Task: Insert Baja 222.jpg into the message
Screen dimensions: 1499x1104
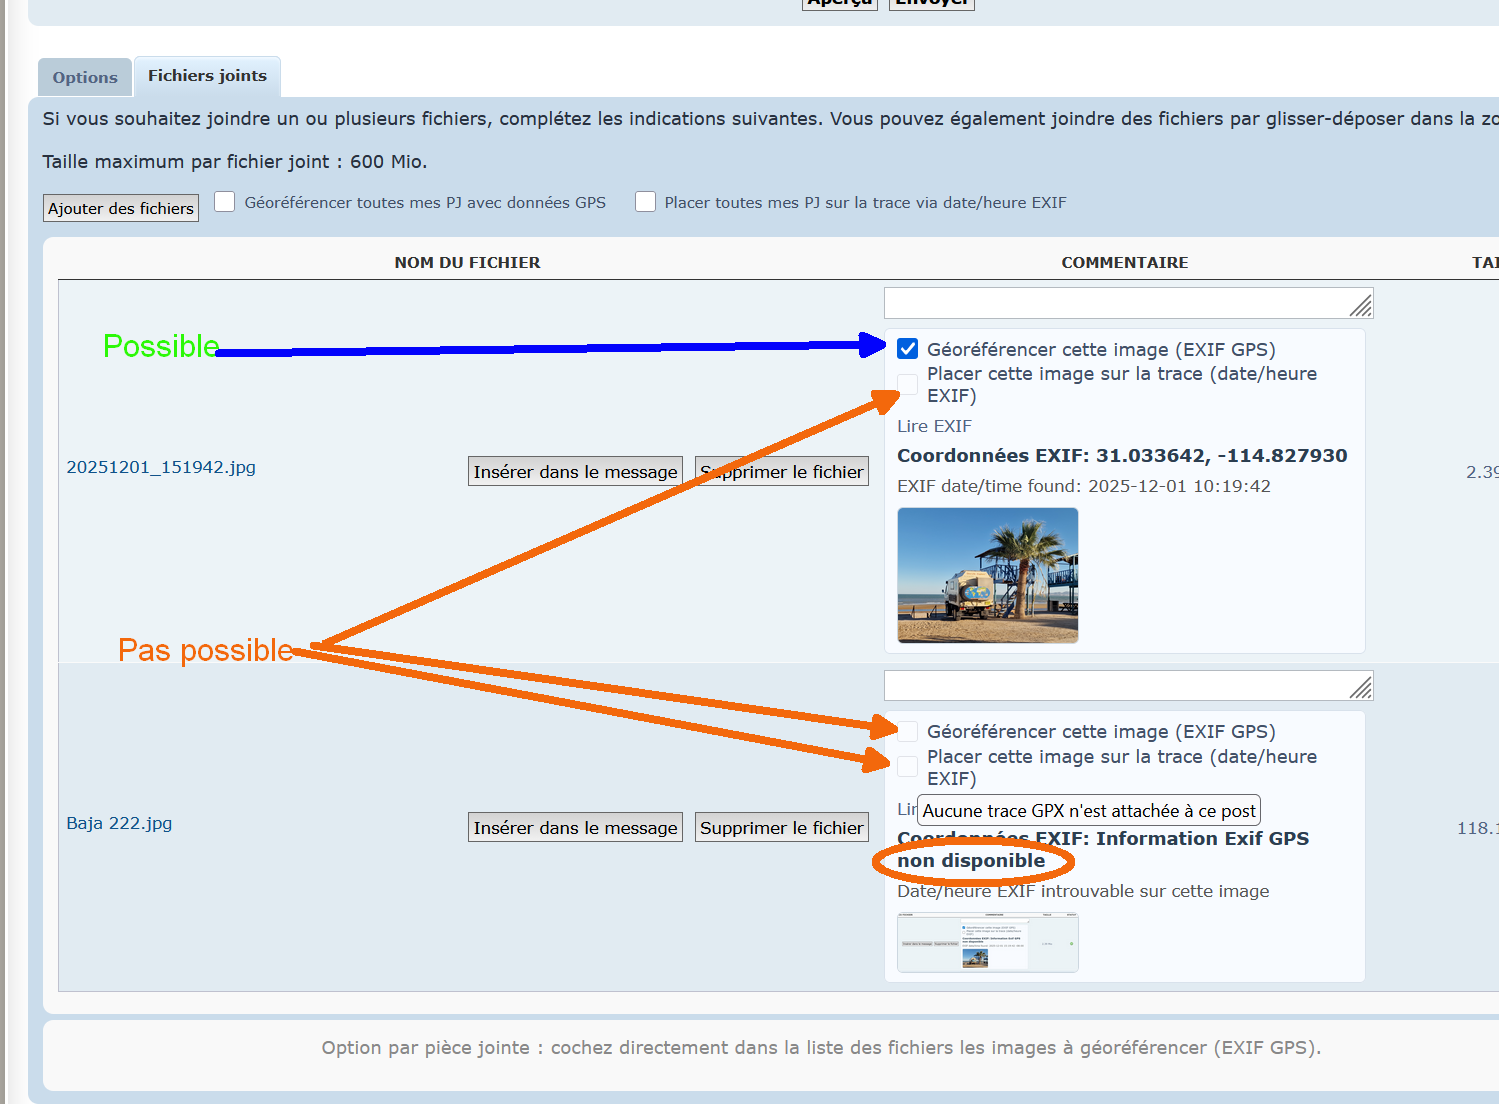Action: 575,828
